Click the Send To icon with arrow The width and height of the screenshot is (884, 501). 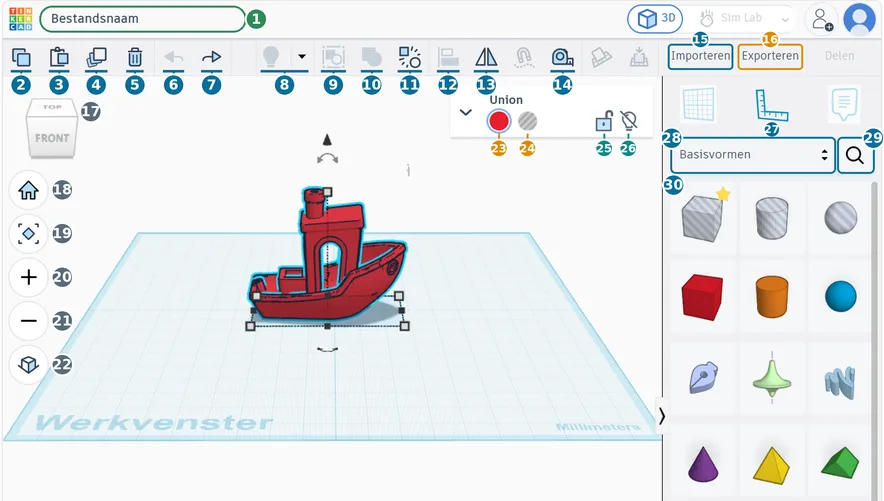pyautogui.click(x=639, y=57)
